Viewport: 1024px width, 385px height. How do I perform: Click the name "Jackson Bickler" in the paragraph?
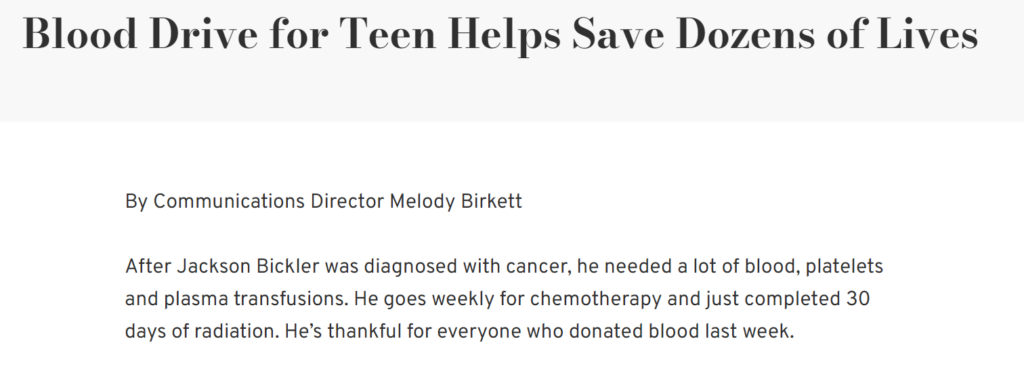pyautogui.click(x=248, y=266)
